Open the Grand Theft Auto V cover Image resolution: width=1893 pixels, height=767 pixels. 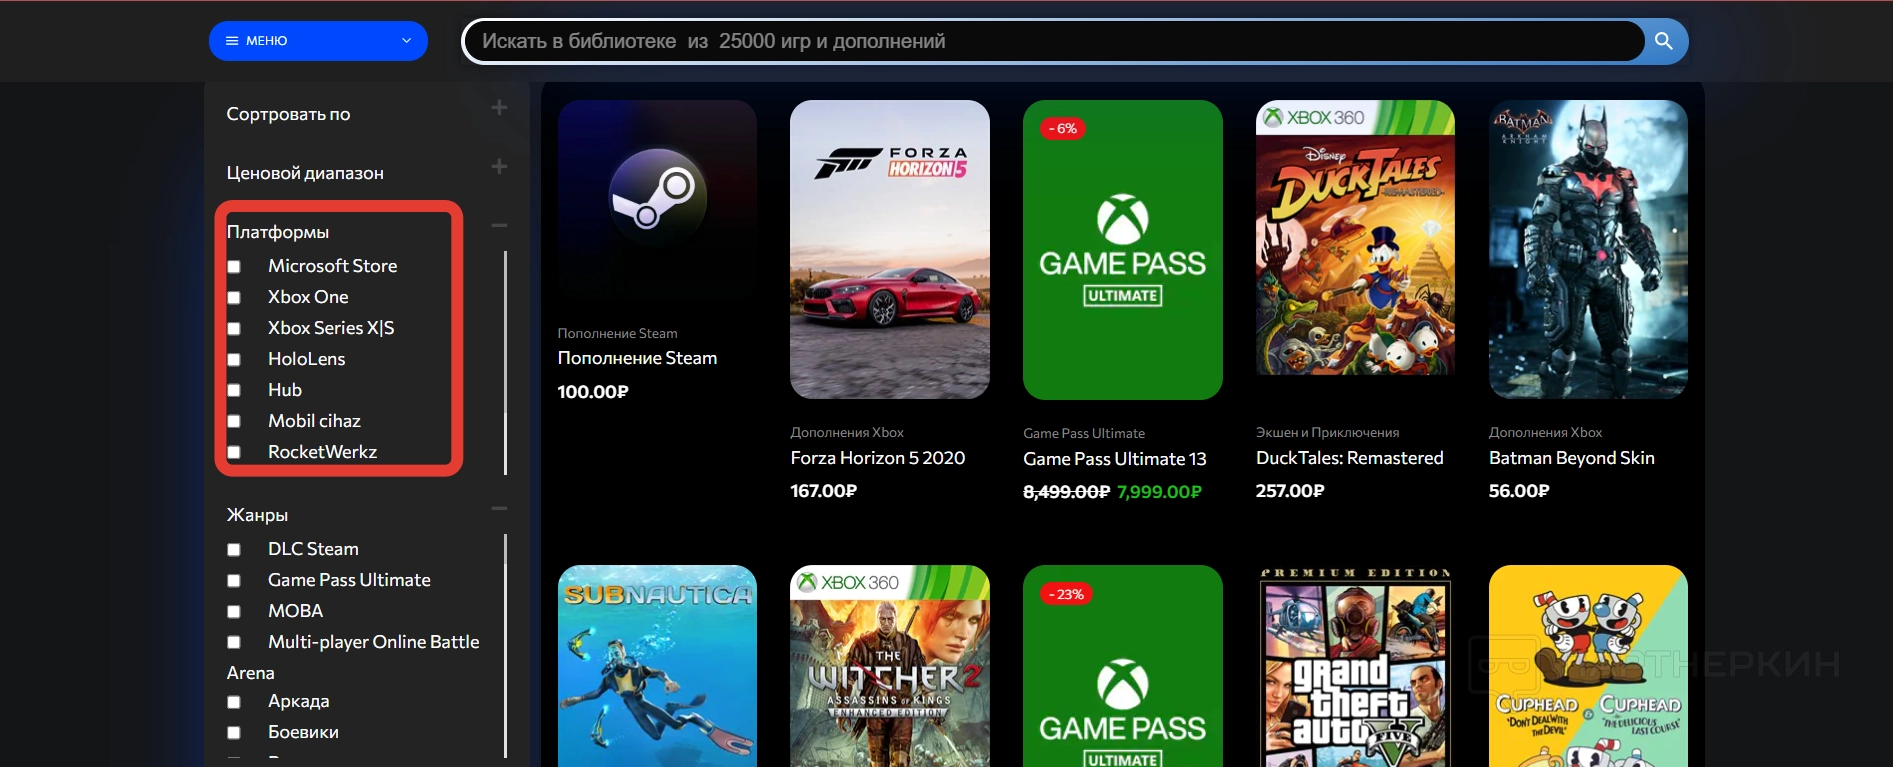coord(1355,666)
